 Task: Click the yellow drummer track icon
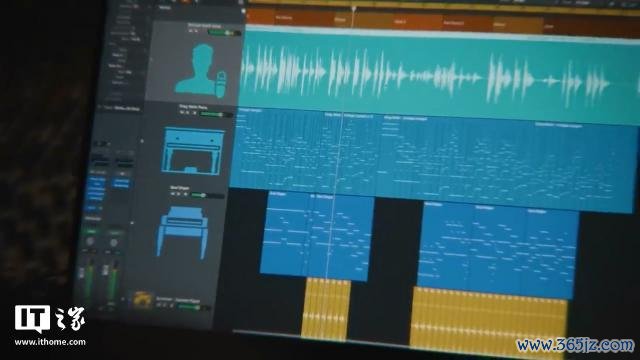tap(142, 300)
